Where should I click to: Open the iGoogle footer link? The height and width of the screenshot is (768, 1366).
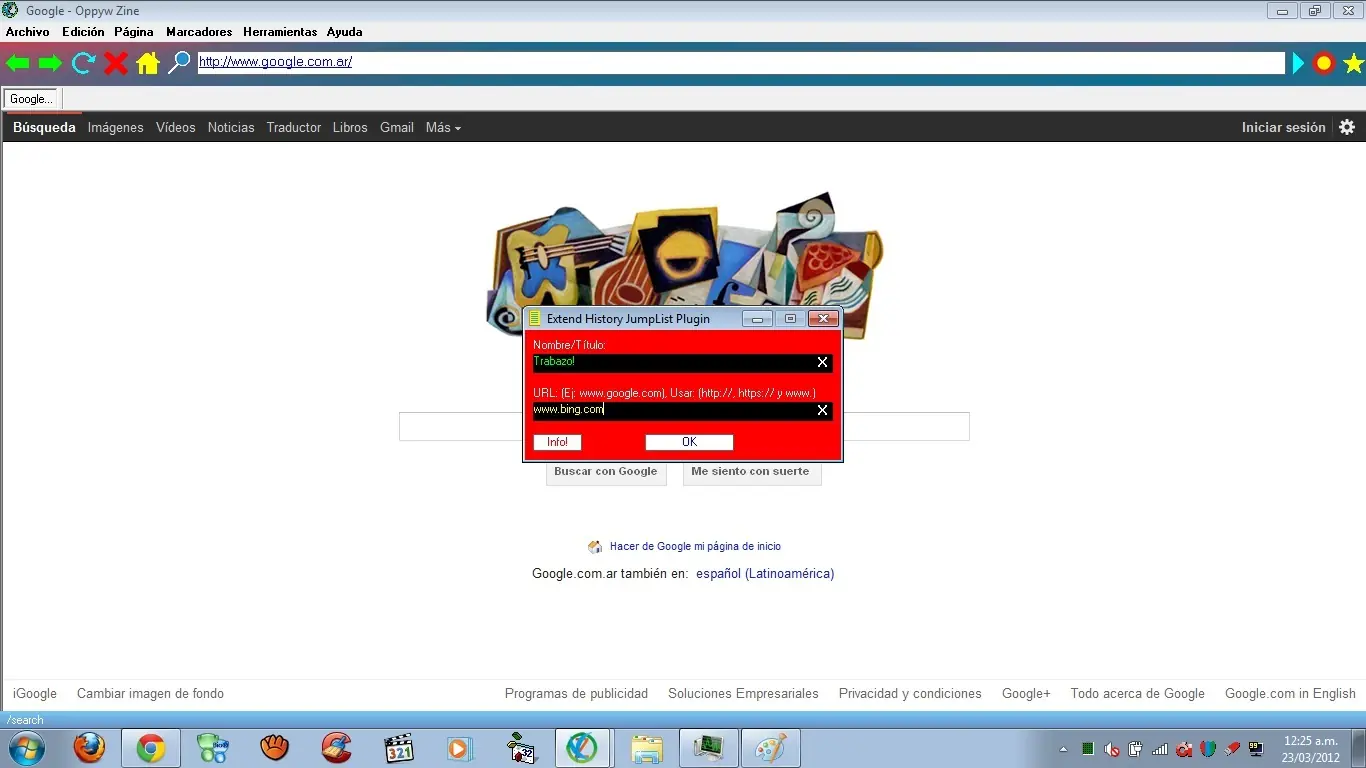click(x=34, y=694)
